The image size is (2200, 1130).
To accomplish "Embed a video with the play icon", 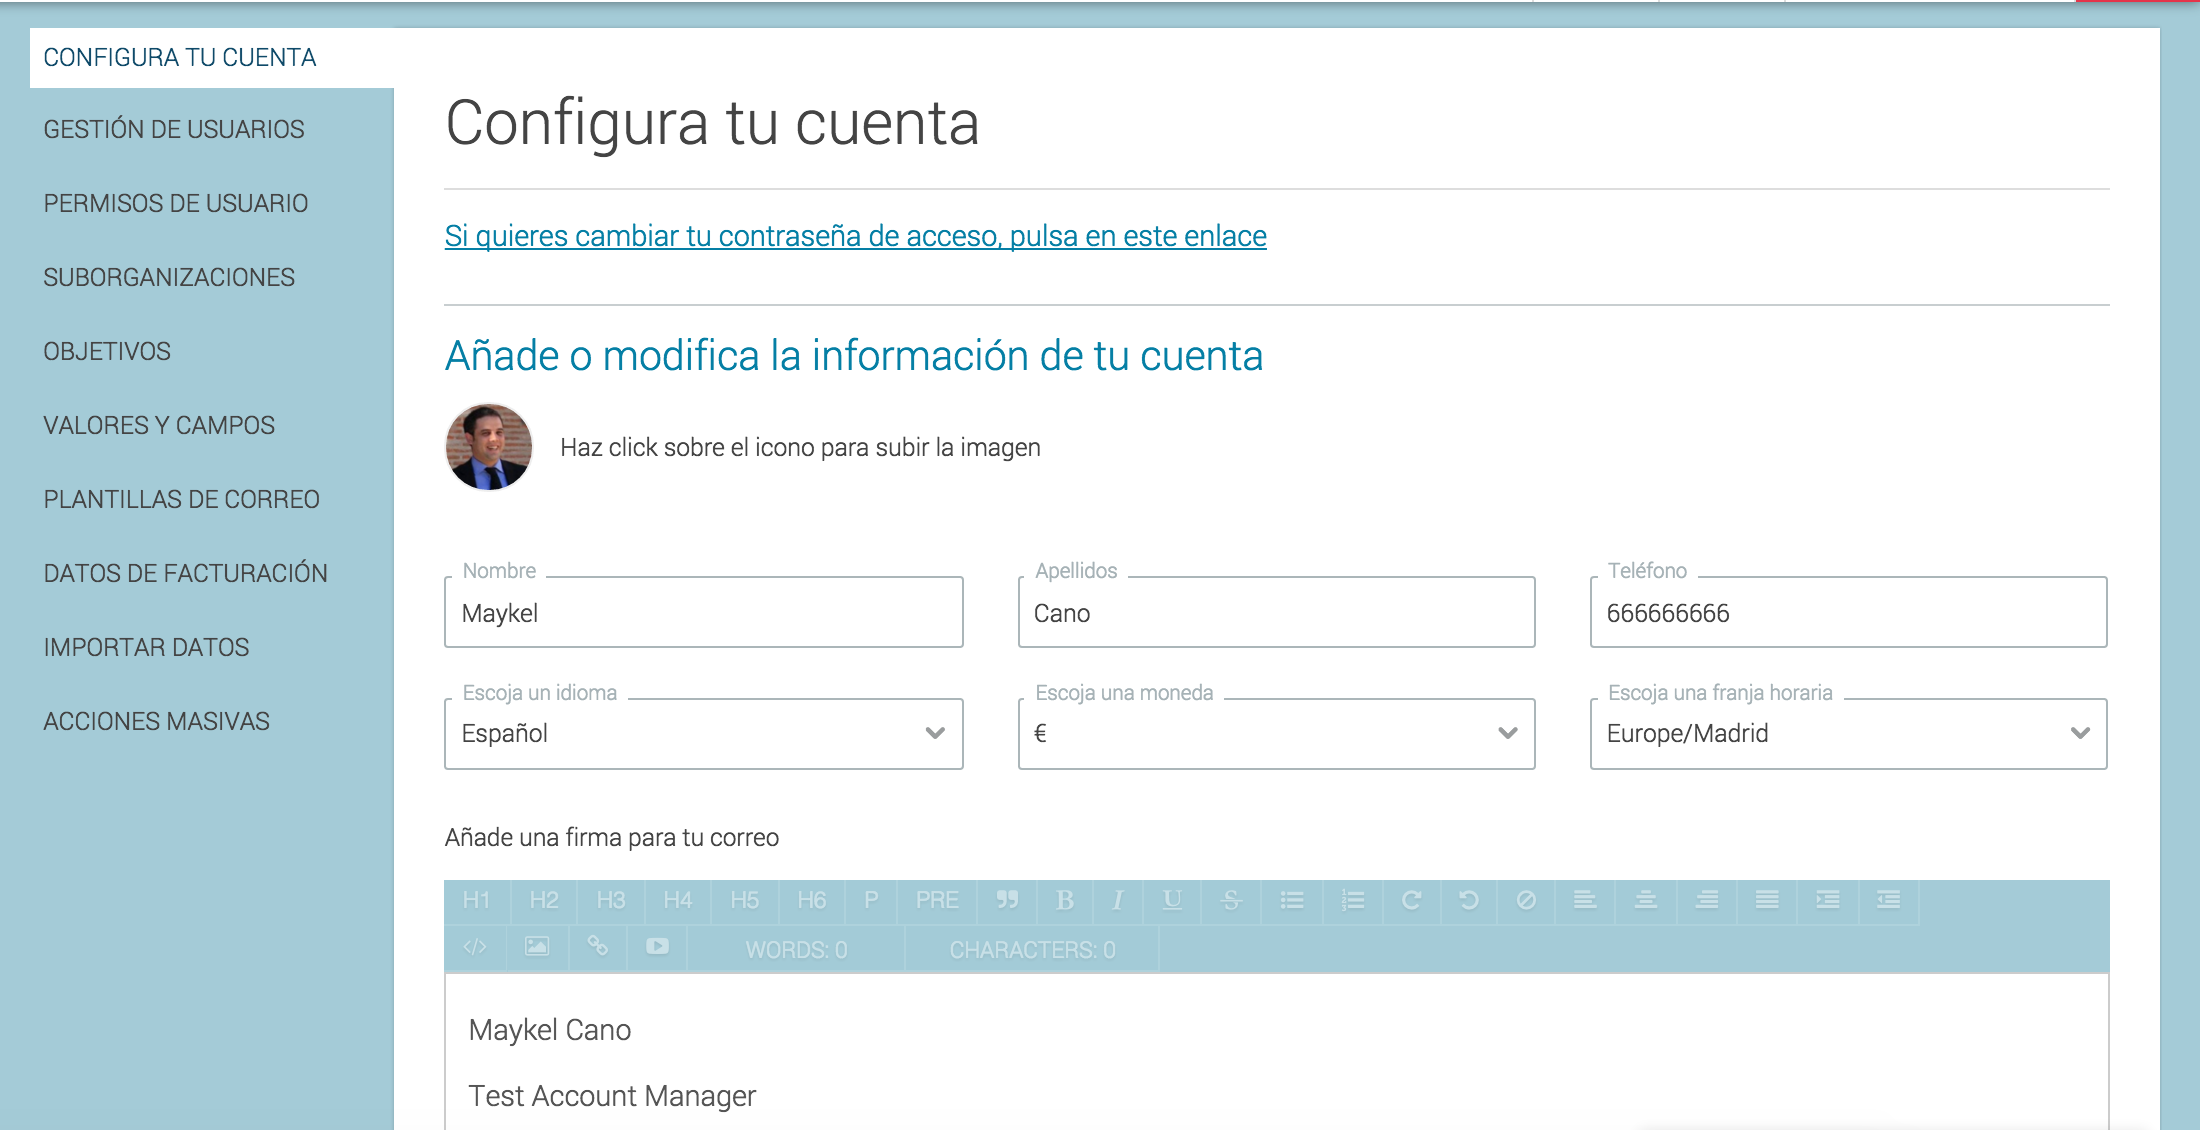I will coord(657,947).
